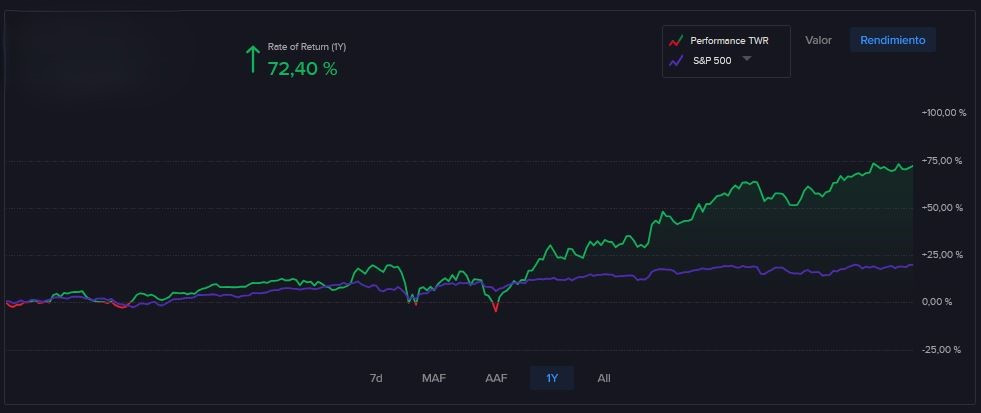Viewport: 981px width, 413px height.
Task: Switch to the Valor view
Action: point(818,40)
